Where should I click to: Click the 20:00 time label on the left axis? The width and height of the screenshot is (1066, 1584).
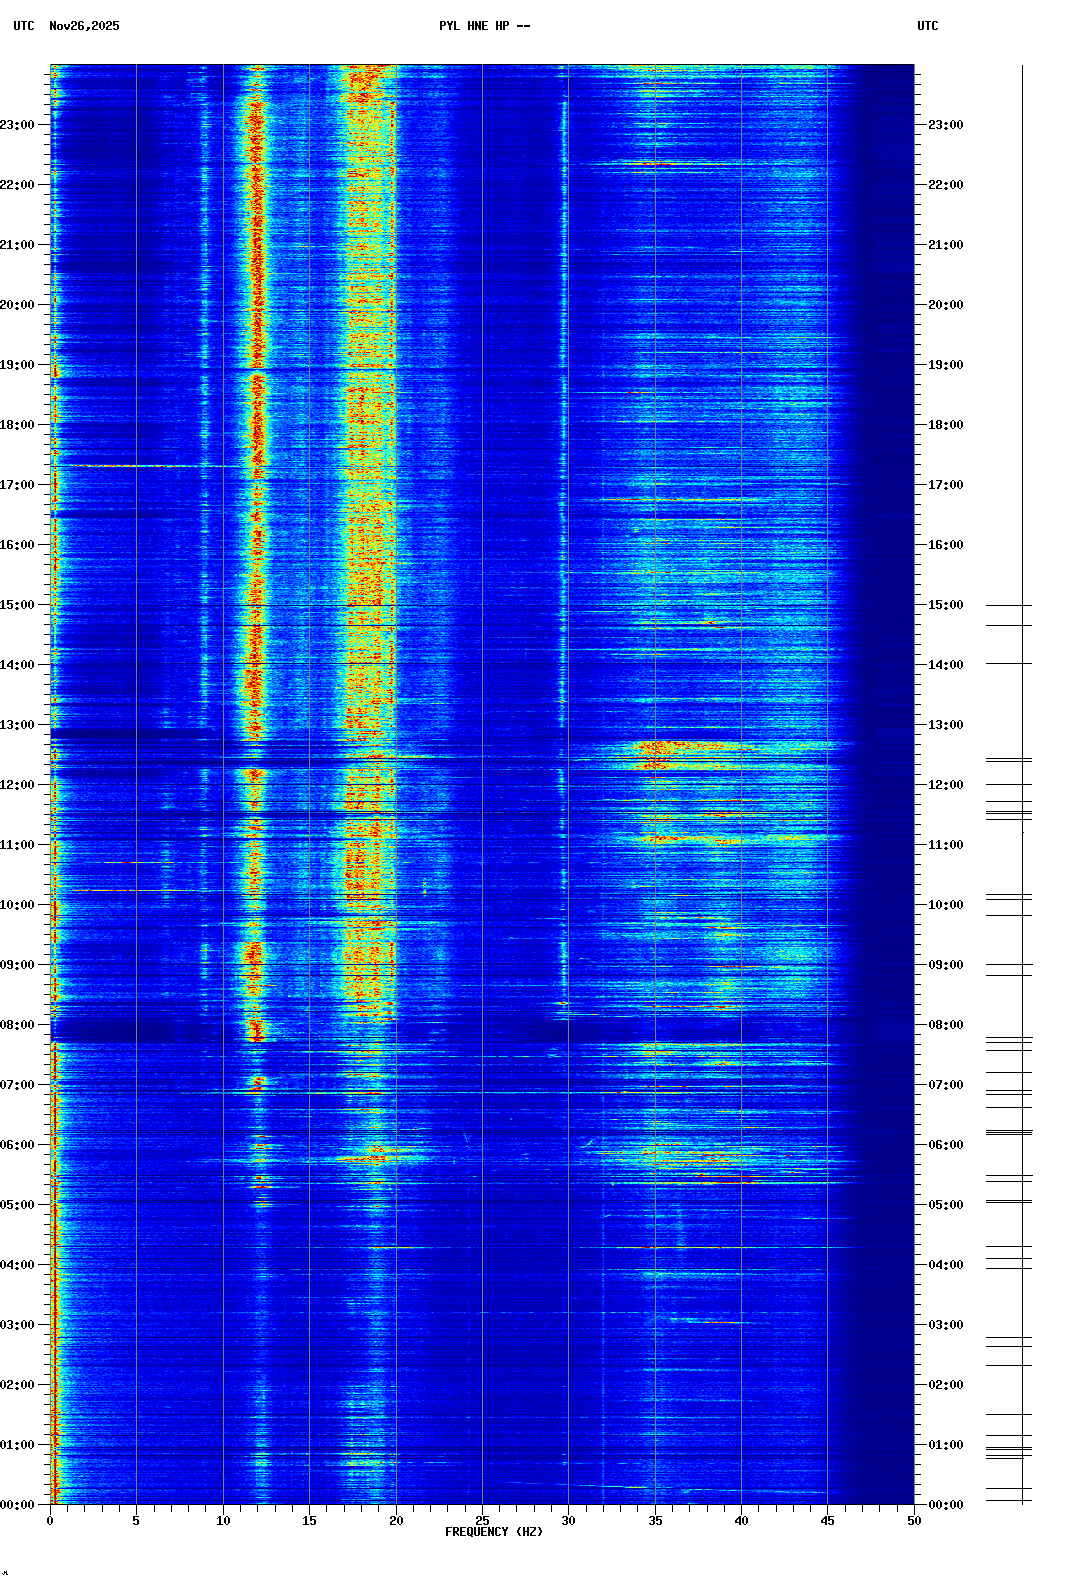17,305
